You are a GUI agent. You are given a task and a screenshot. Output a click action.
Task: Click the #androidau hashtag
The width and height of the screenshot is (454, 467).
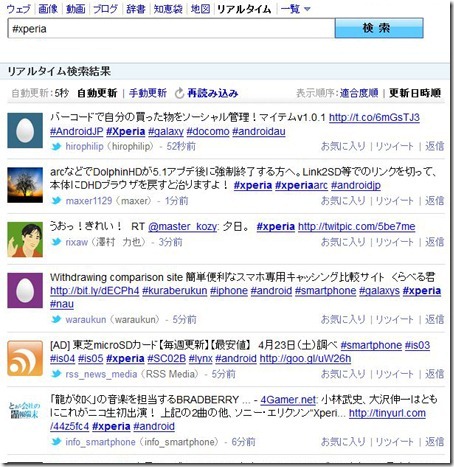tap(259, 131)
